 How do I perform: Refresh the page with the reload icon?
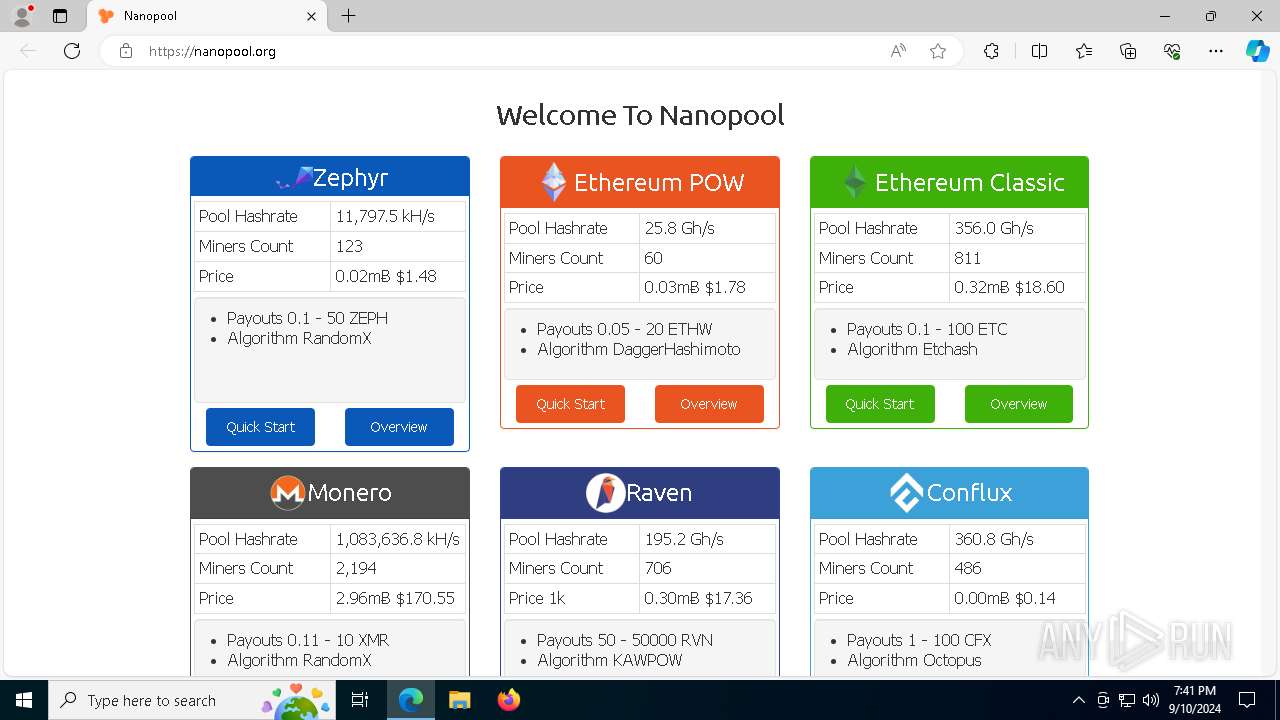(72, 51)
